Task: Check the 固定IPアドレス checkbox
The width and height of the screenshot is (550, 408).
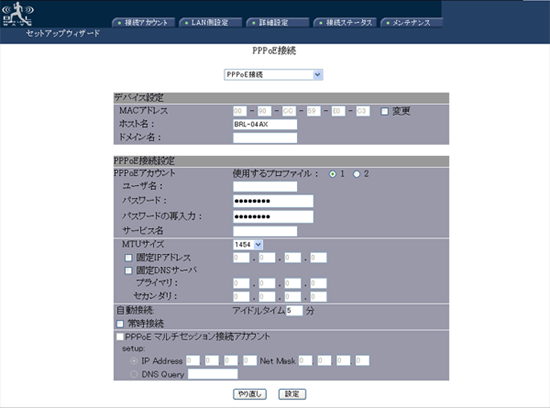Action: [128, 258]
